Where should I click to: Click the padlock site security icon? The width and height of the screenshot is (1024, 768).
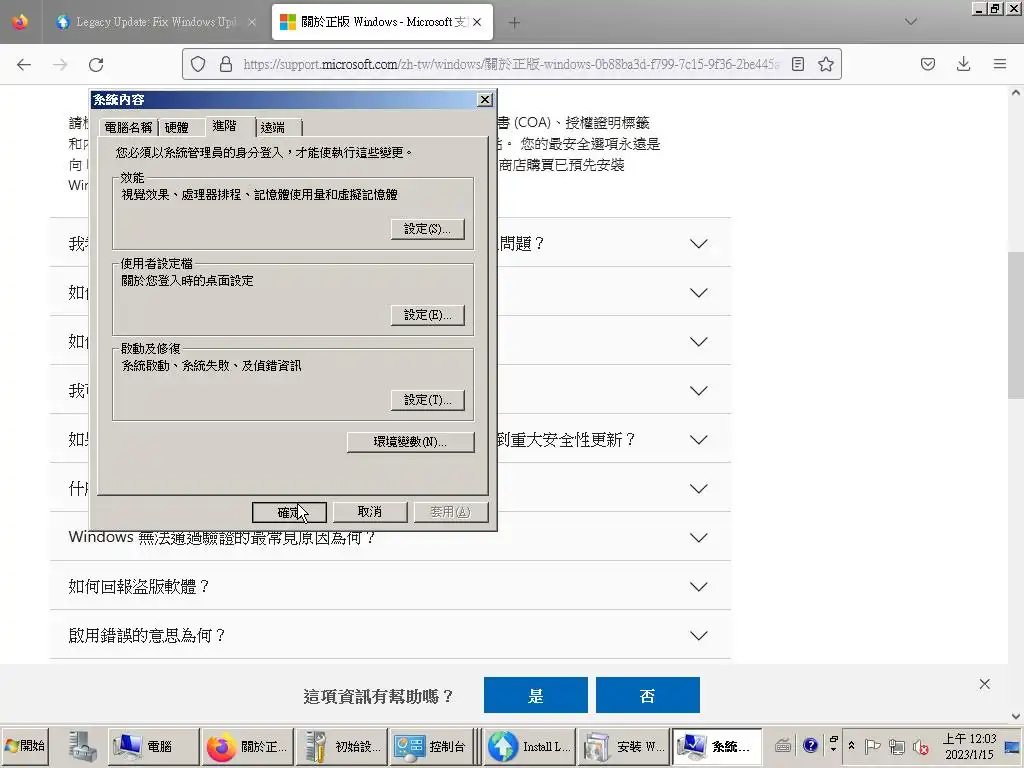pyautogui.click(x=226, y=64)
